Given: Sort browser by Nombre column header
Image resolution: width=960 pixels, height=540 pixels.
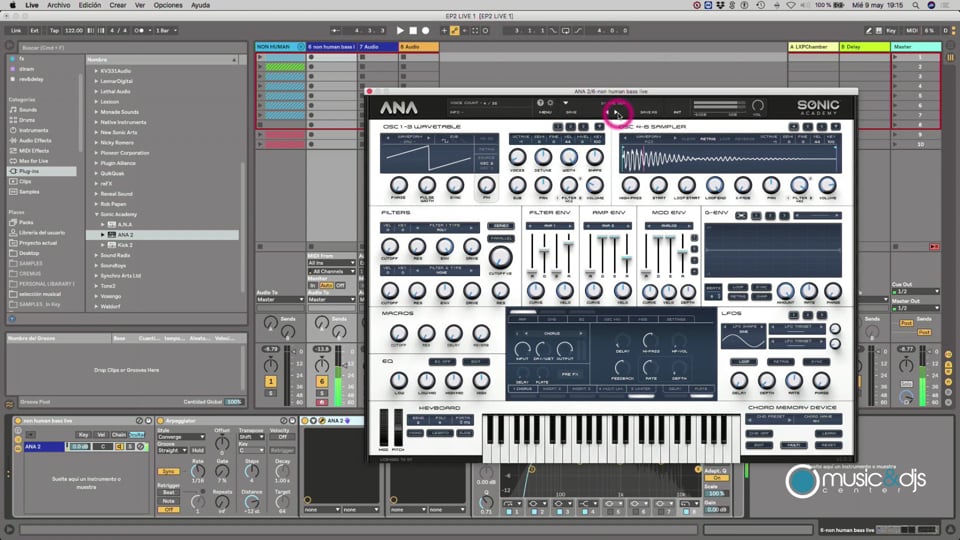Looking at the screenshot, I should [x=162, y=59].
